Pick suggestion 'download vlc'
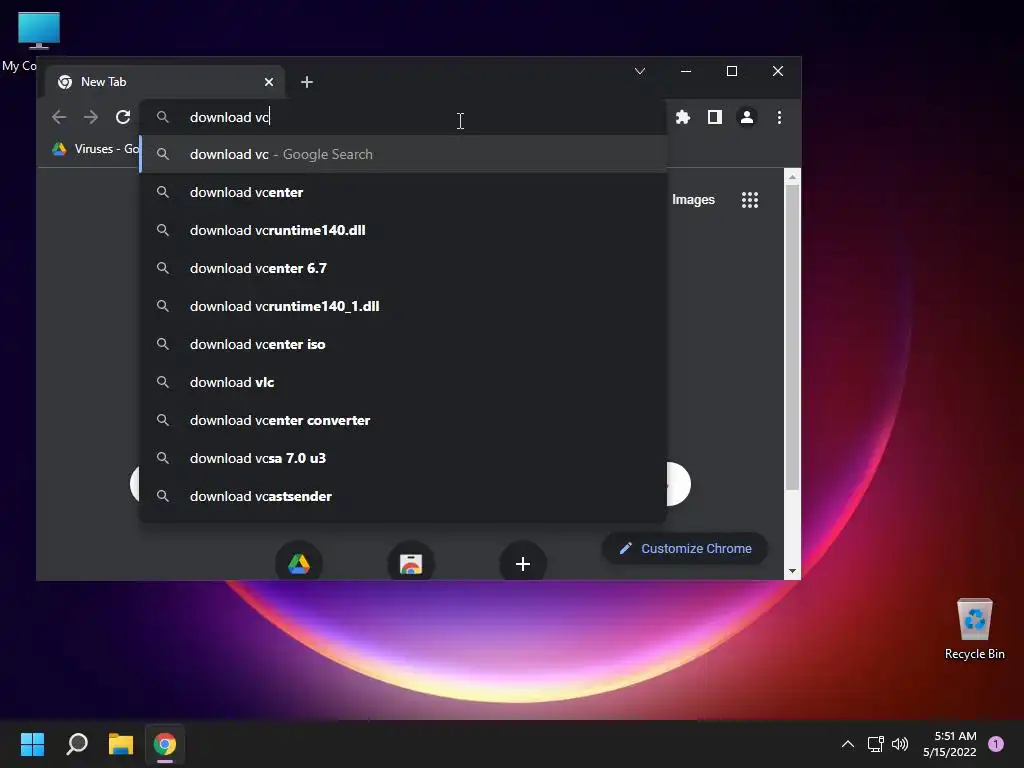 [x=404, y=382]
